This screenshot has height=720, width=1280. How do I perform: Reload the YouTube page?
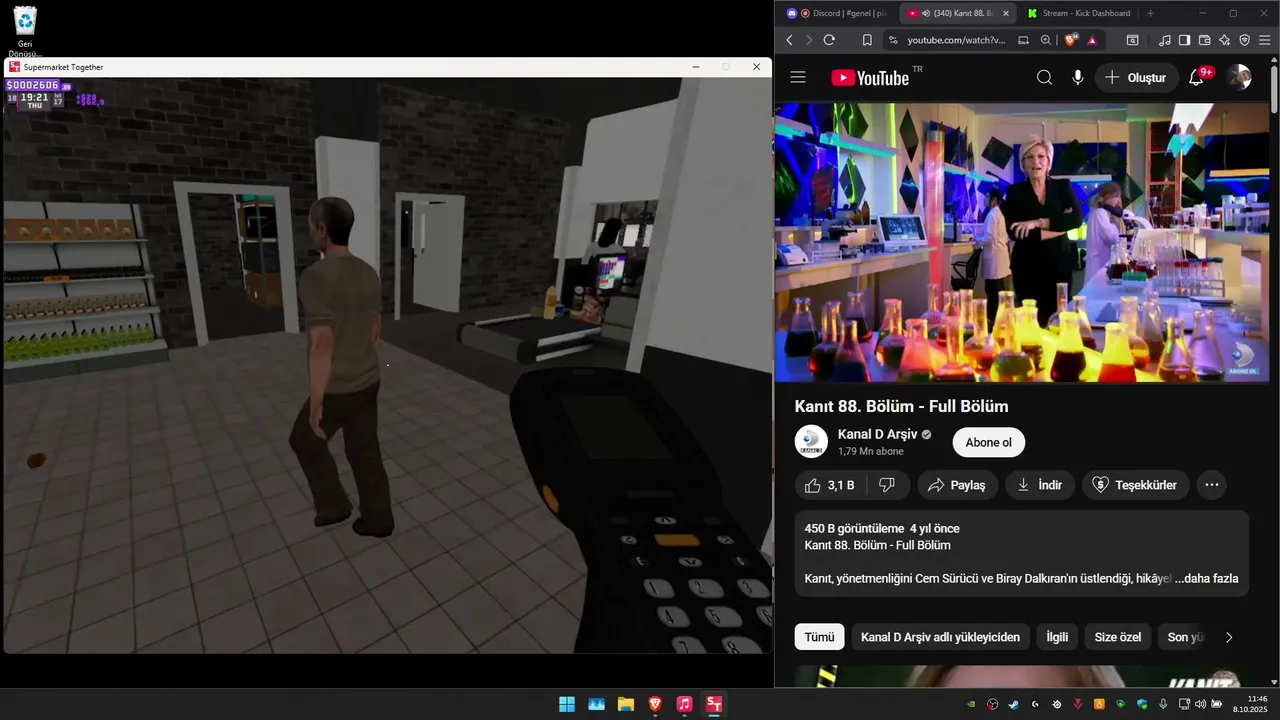829,40
